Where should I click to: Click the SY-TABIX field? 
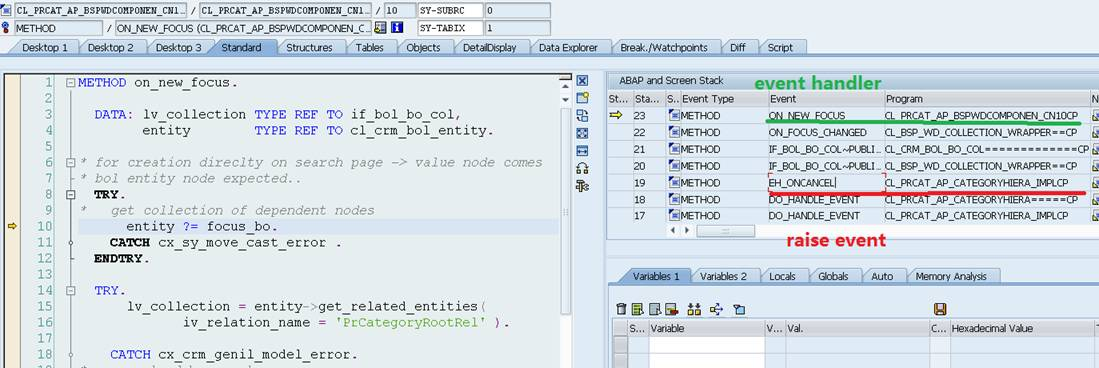click(450, 28)
